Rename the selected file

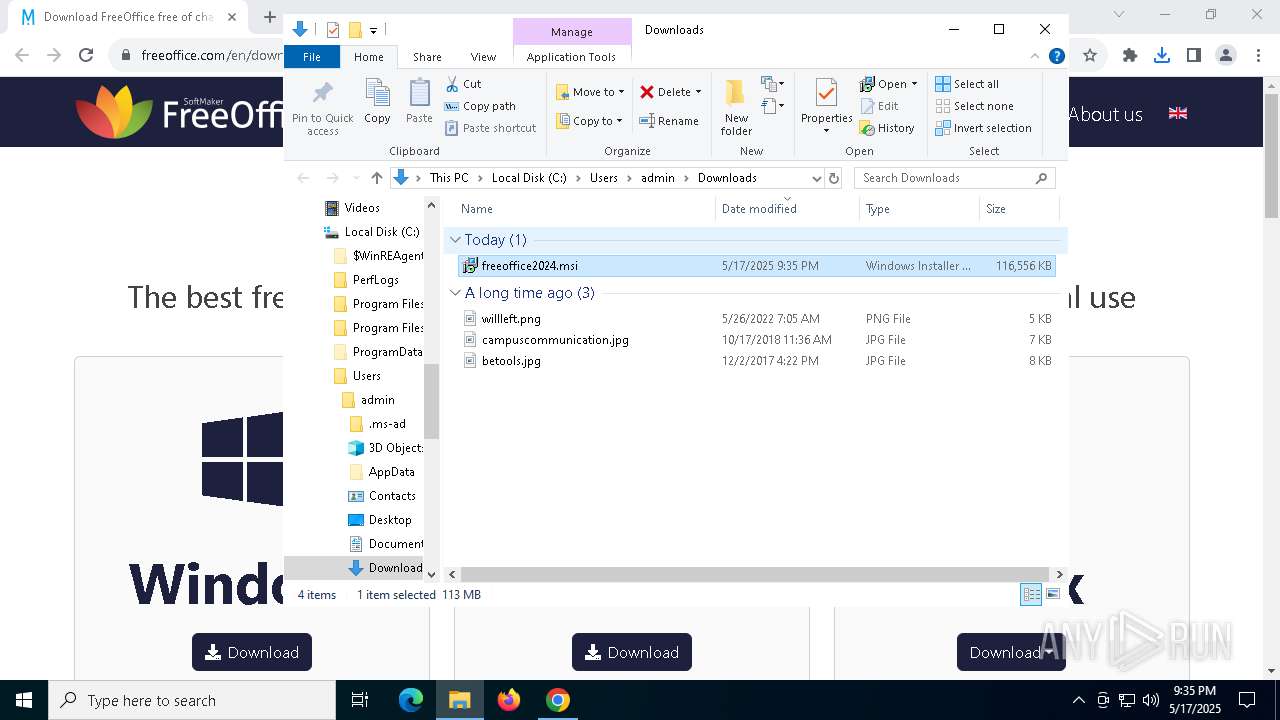click(669, 121)
